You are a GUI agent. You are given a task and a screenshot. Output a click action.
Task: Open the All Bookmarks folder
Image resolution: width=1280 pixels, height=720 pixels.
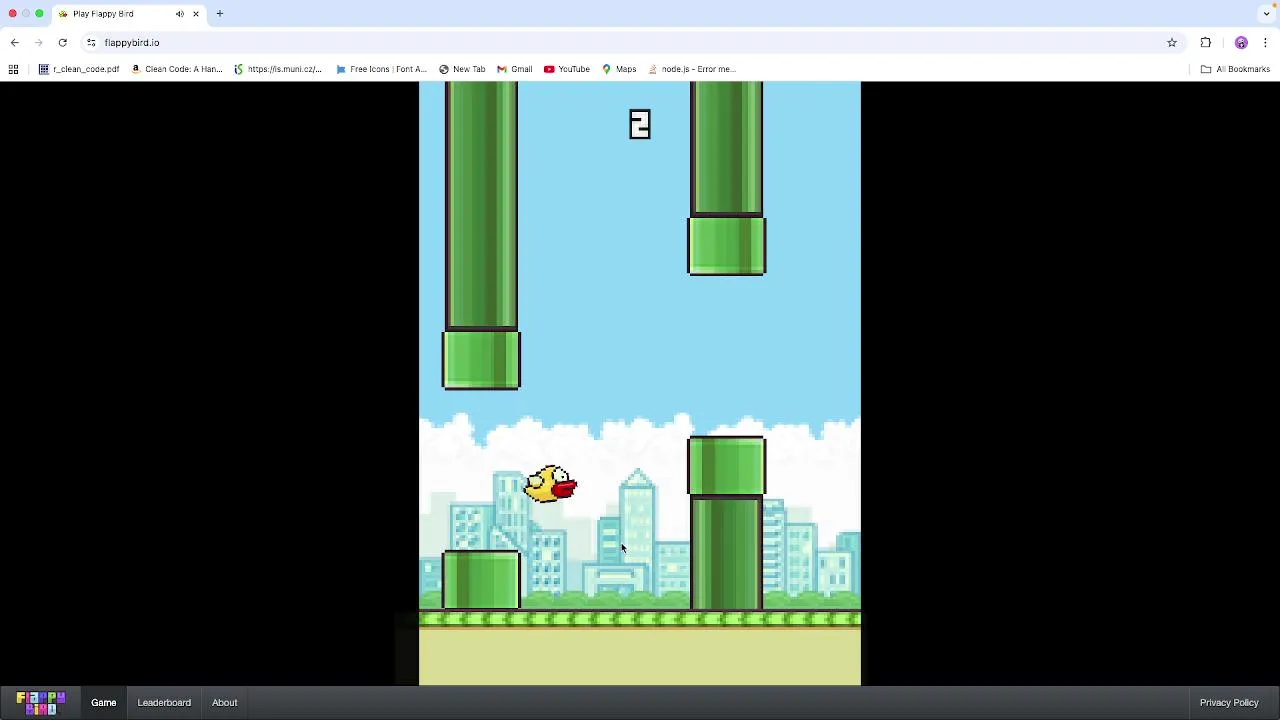[x=1235, y=69]
